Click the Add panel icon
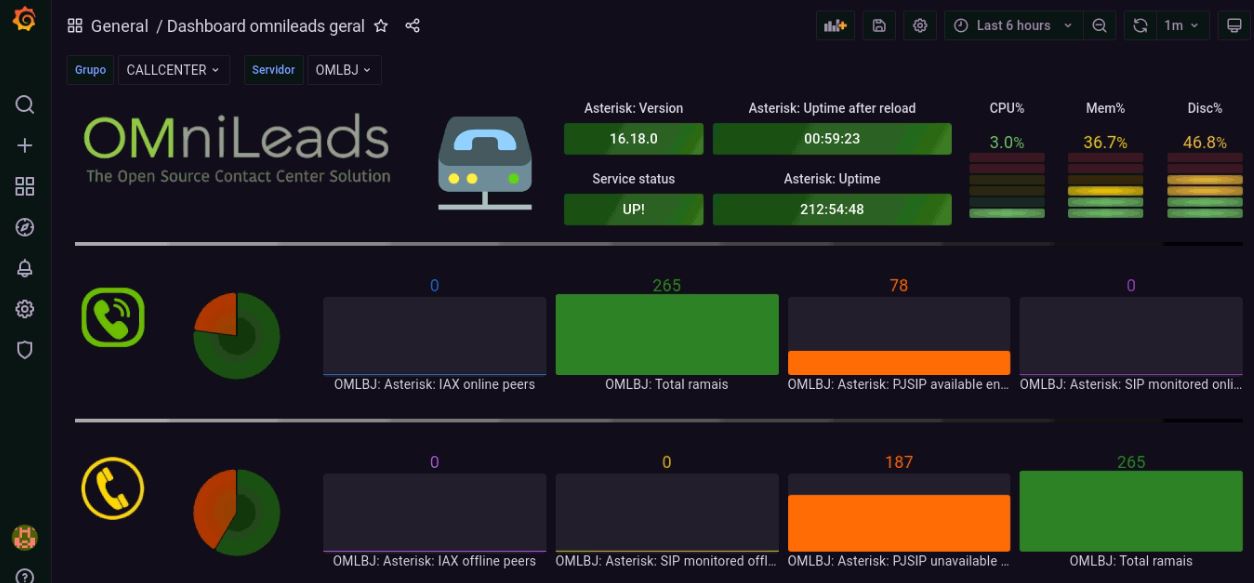This screenshot has height=583, width=1254. pos(835,26)
